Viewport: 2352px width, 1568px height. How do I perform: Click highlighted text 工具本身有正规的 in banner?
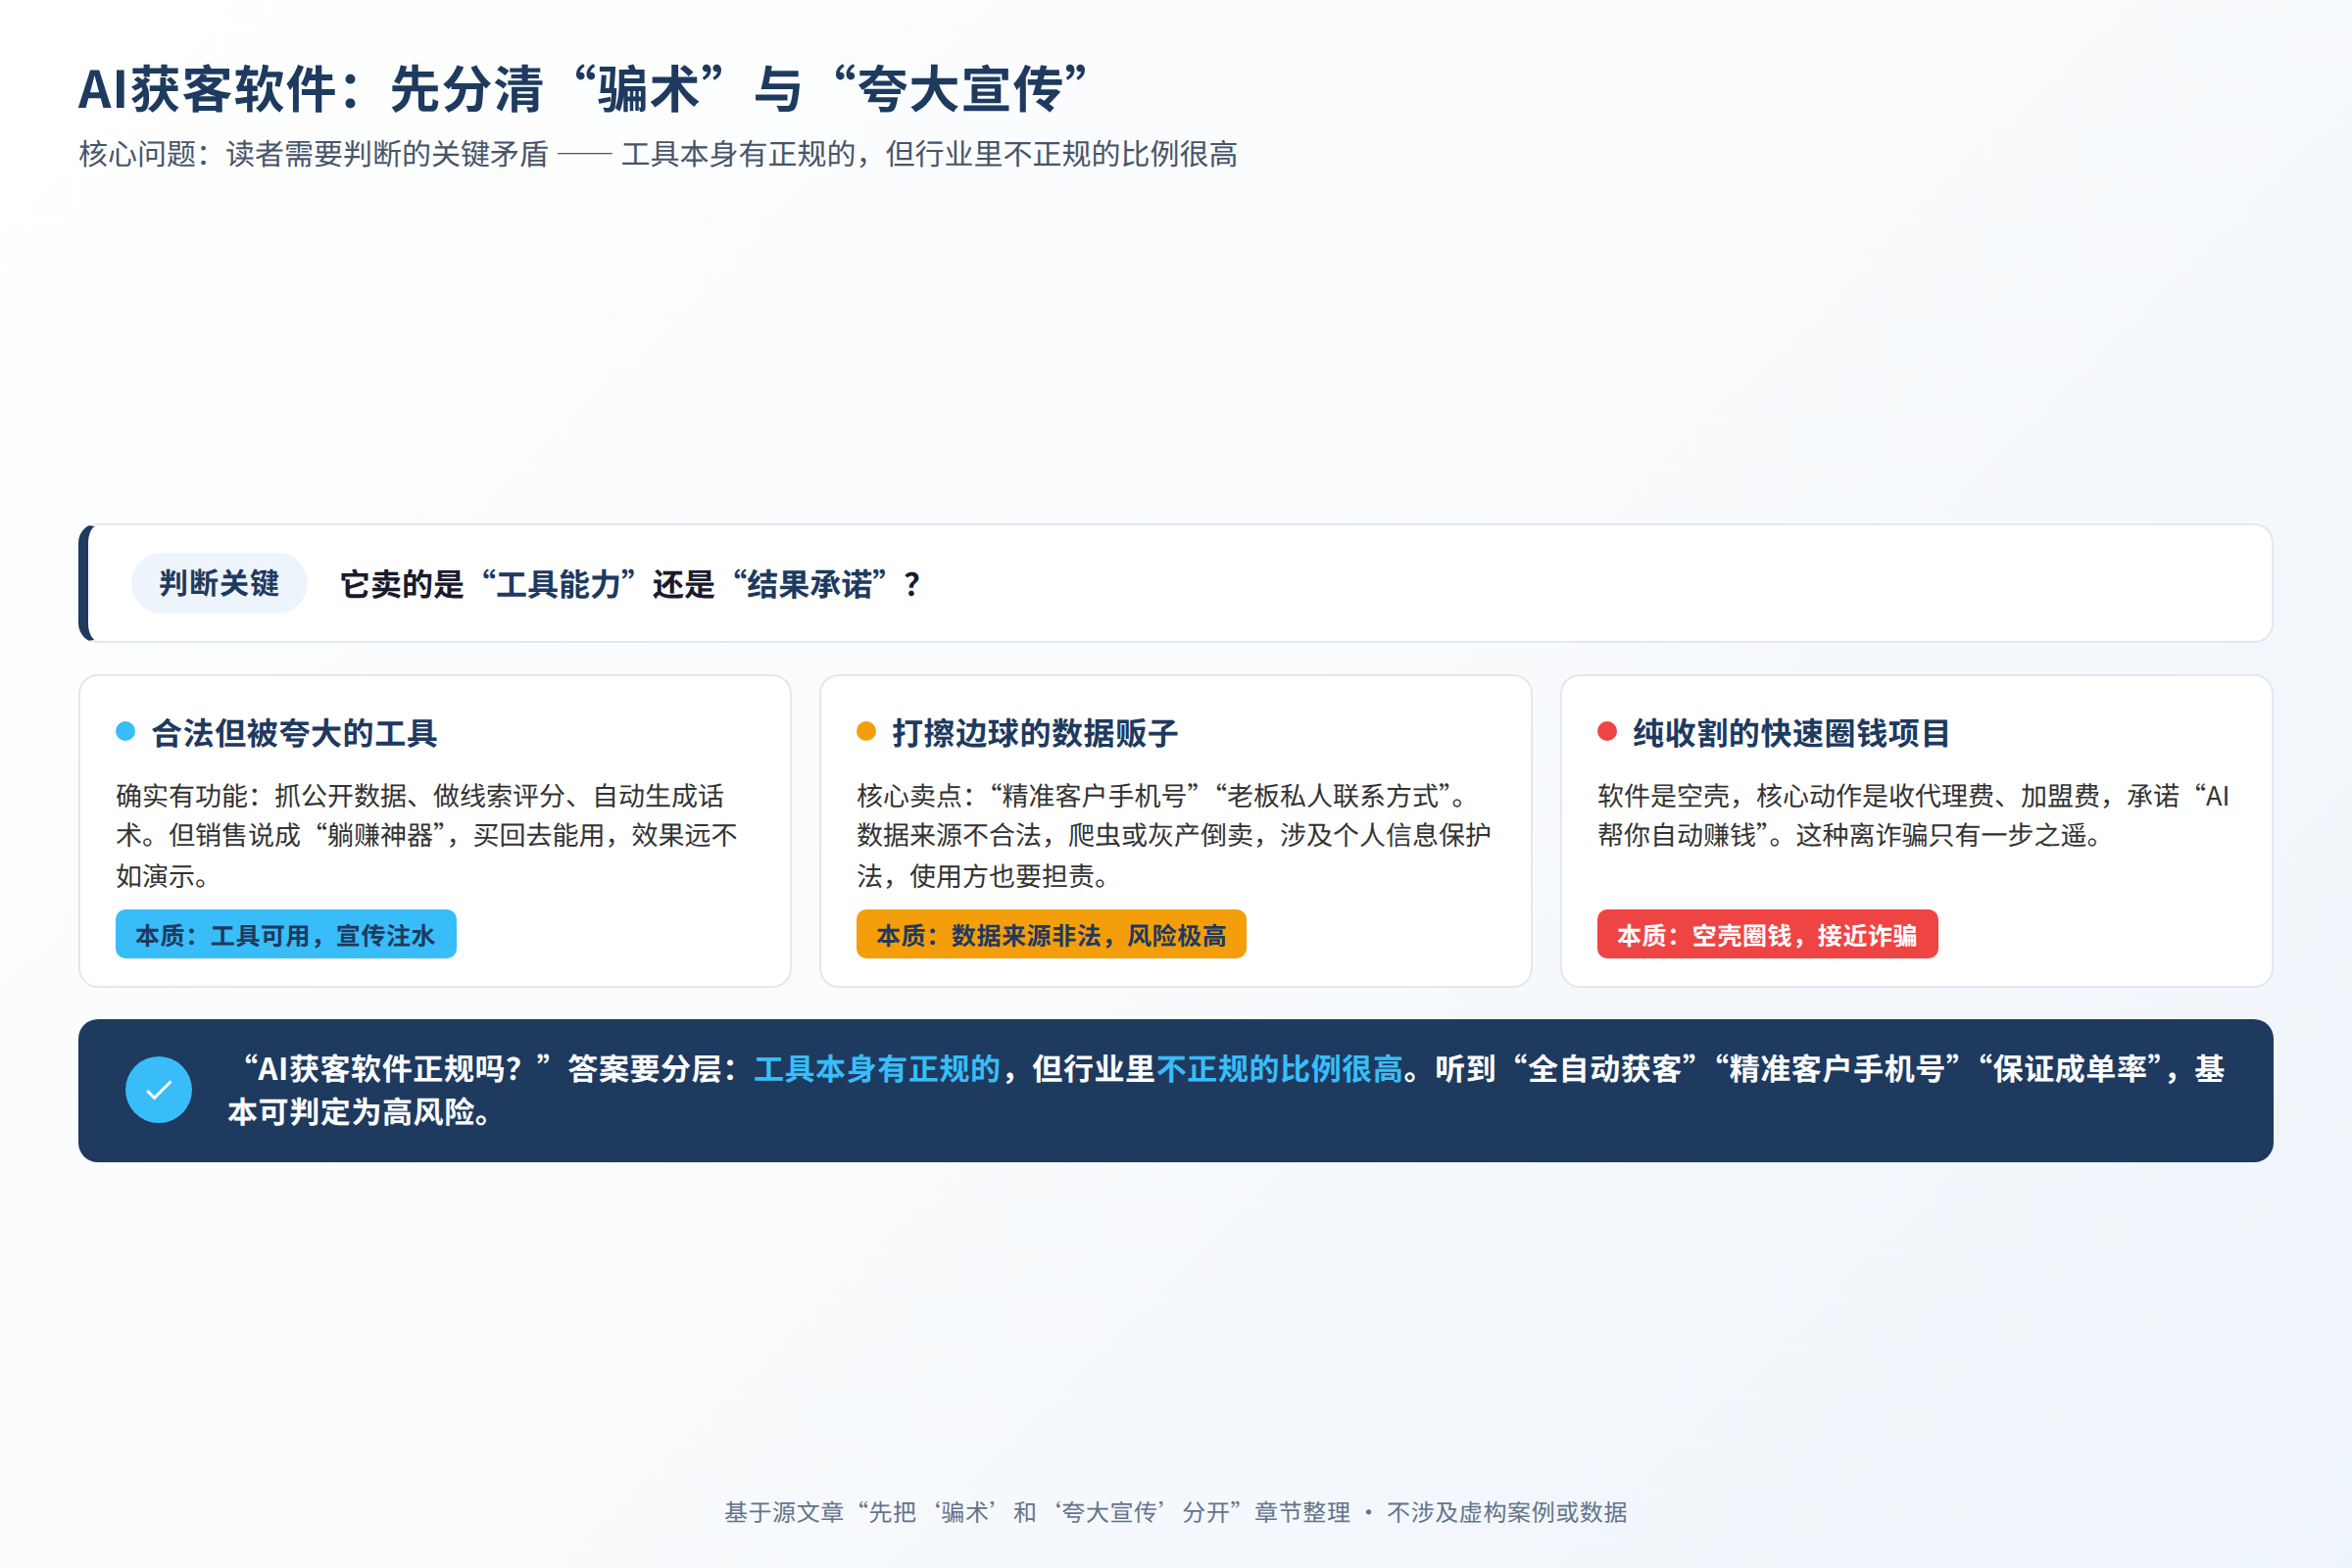tap(877, 1069)
